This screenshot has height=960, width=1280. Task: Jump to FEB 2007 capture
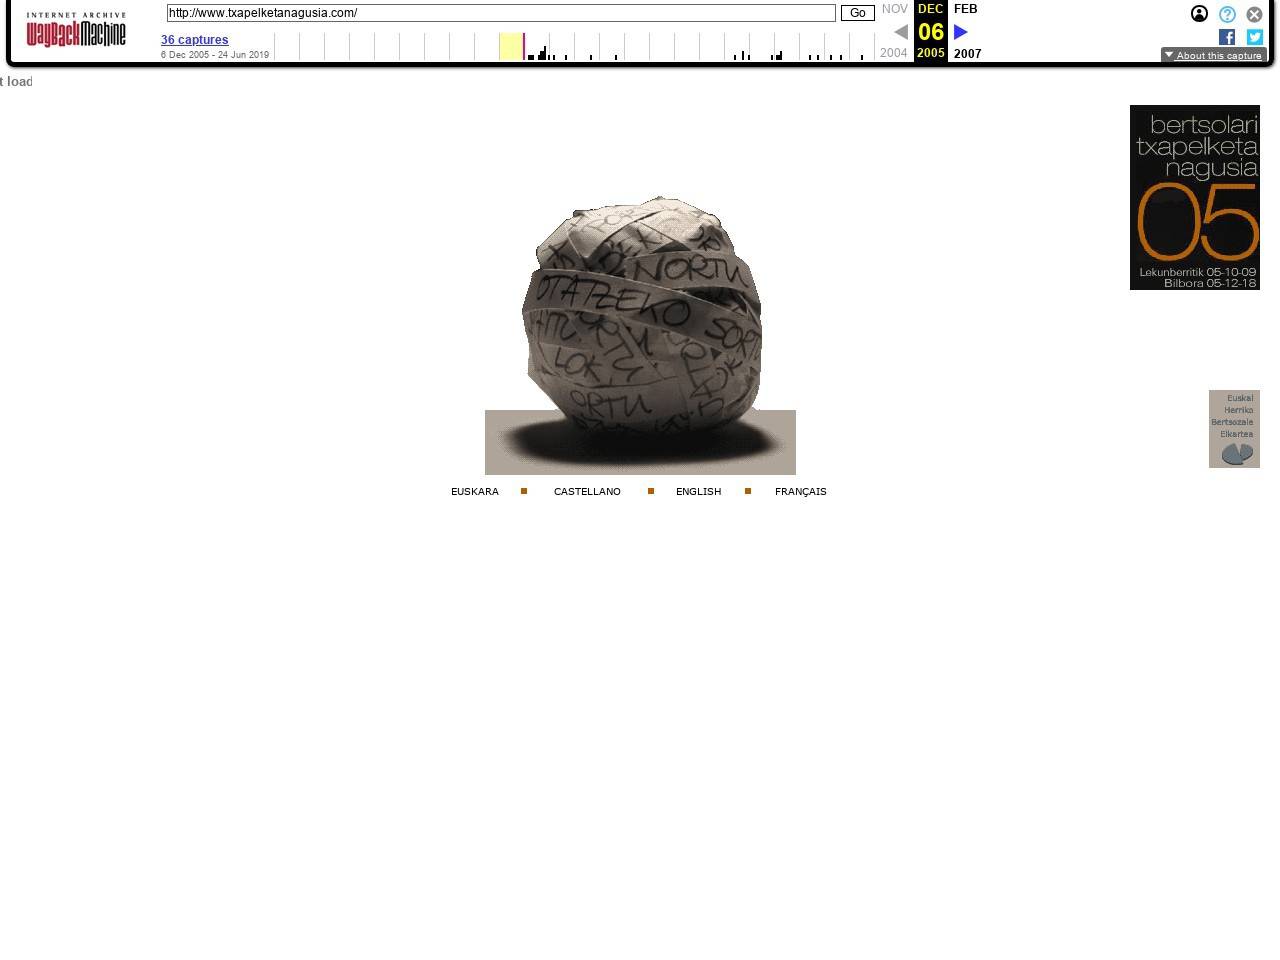(966, 9)
